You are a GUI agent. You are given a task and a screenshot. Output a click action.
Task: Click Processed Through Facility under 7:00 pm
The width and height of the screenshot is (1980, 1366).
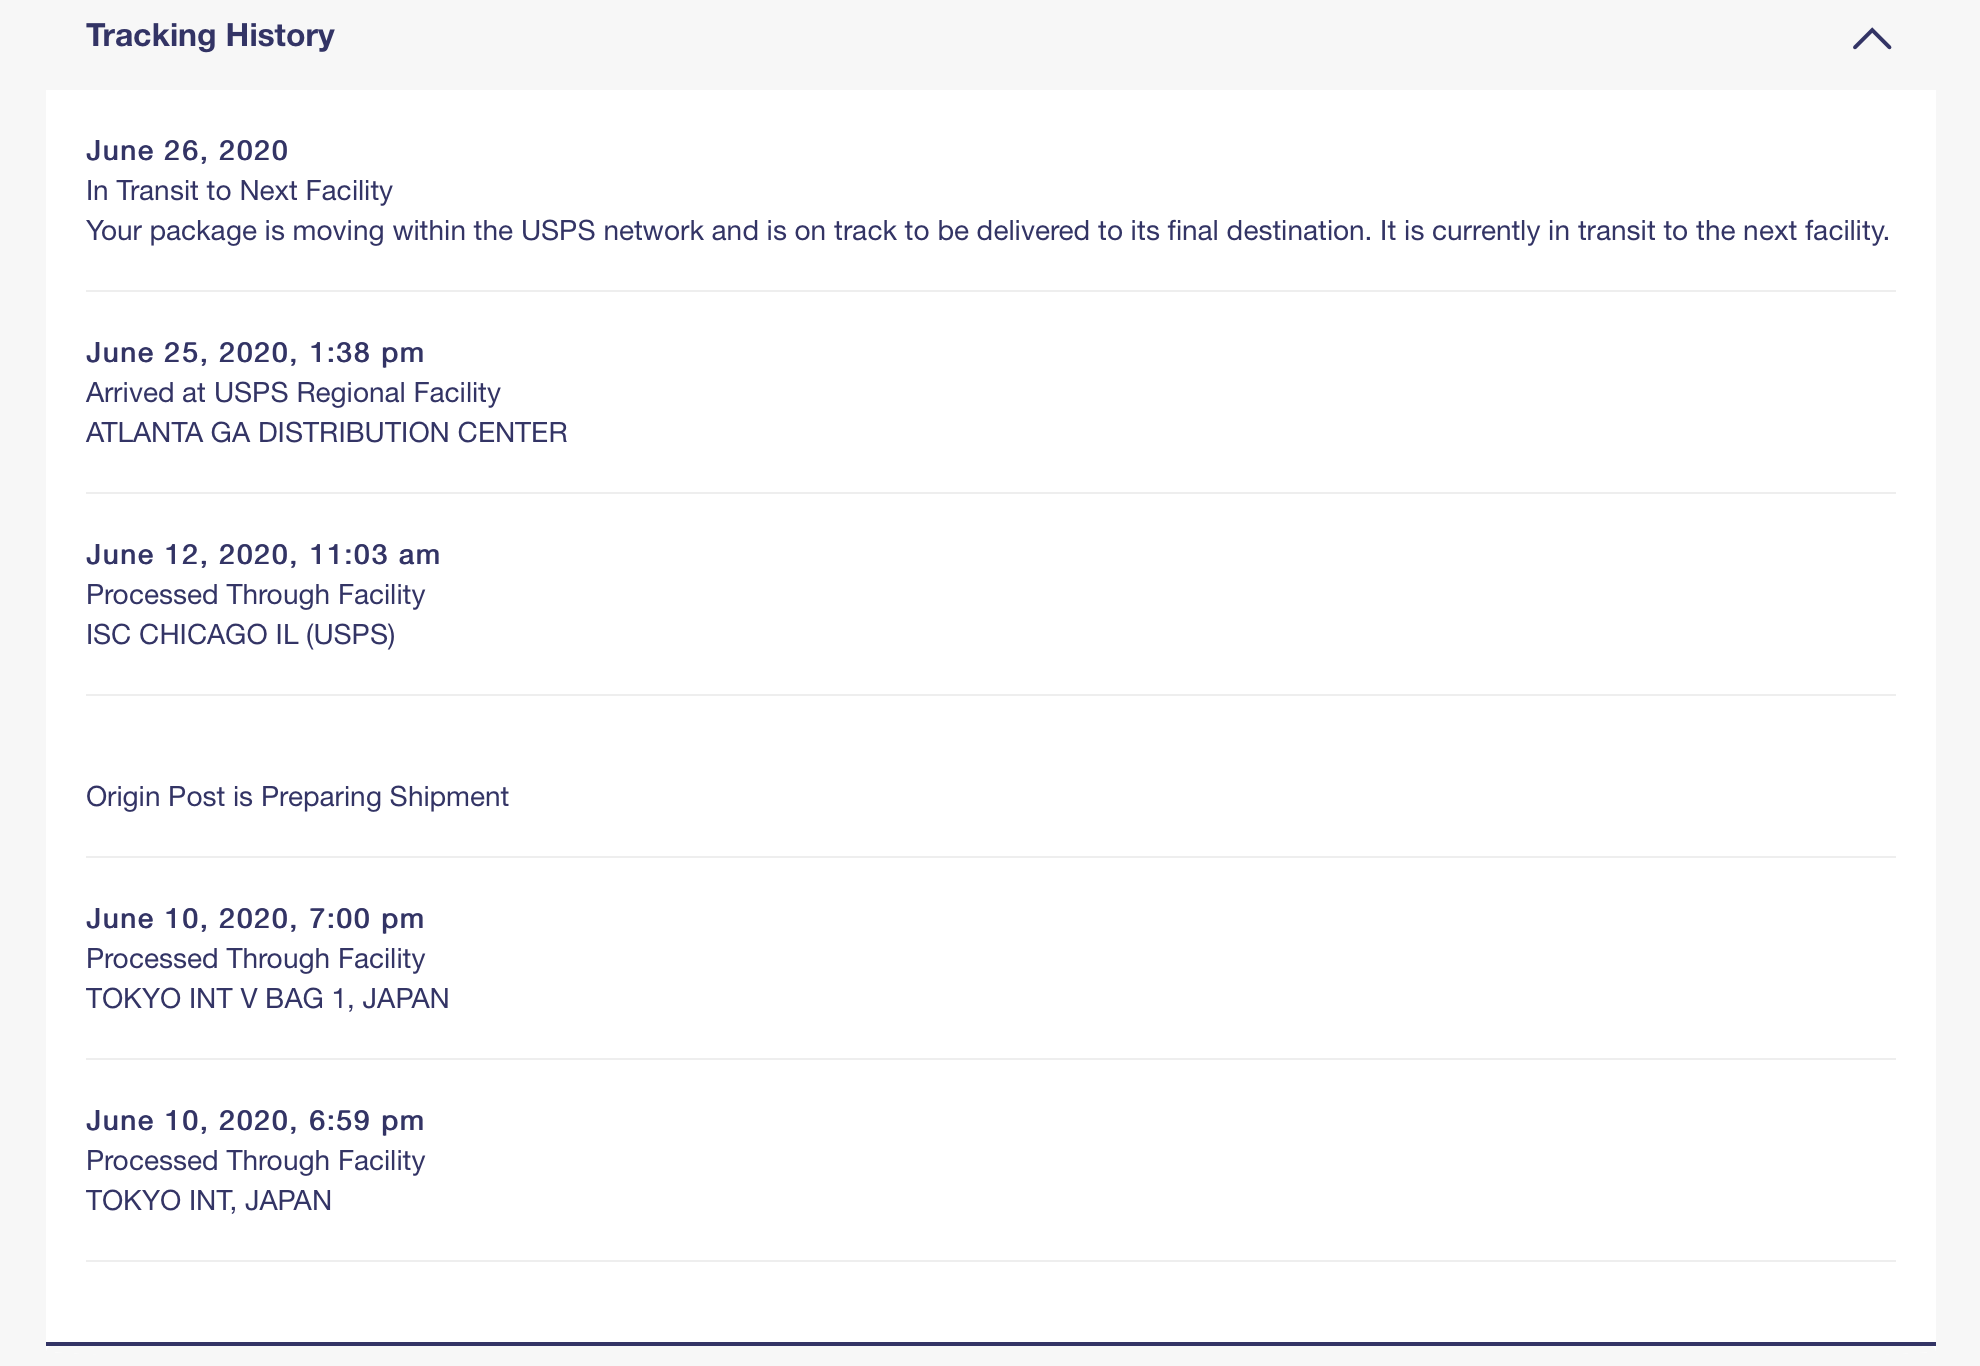click(x=255, y=958)
